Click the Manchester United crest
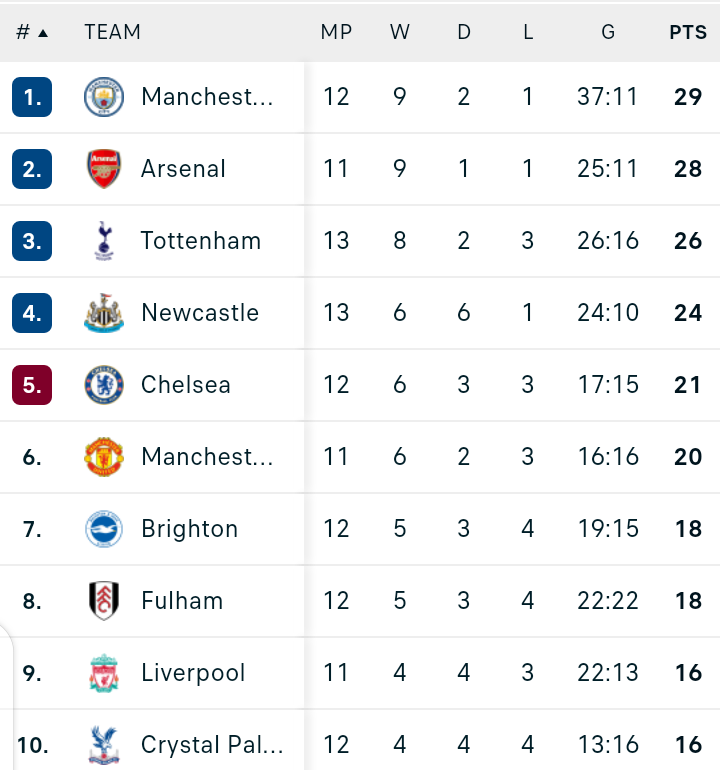720x770 pixels. (x=104, y=457)
